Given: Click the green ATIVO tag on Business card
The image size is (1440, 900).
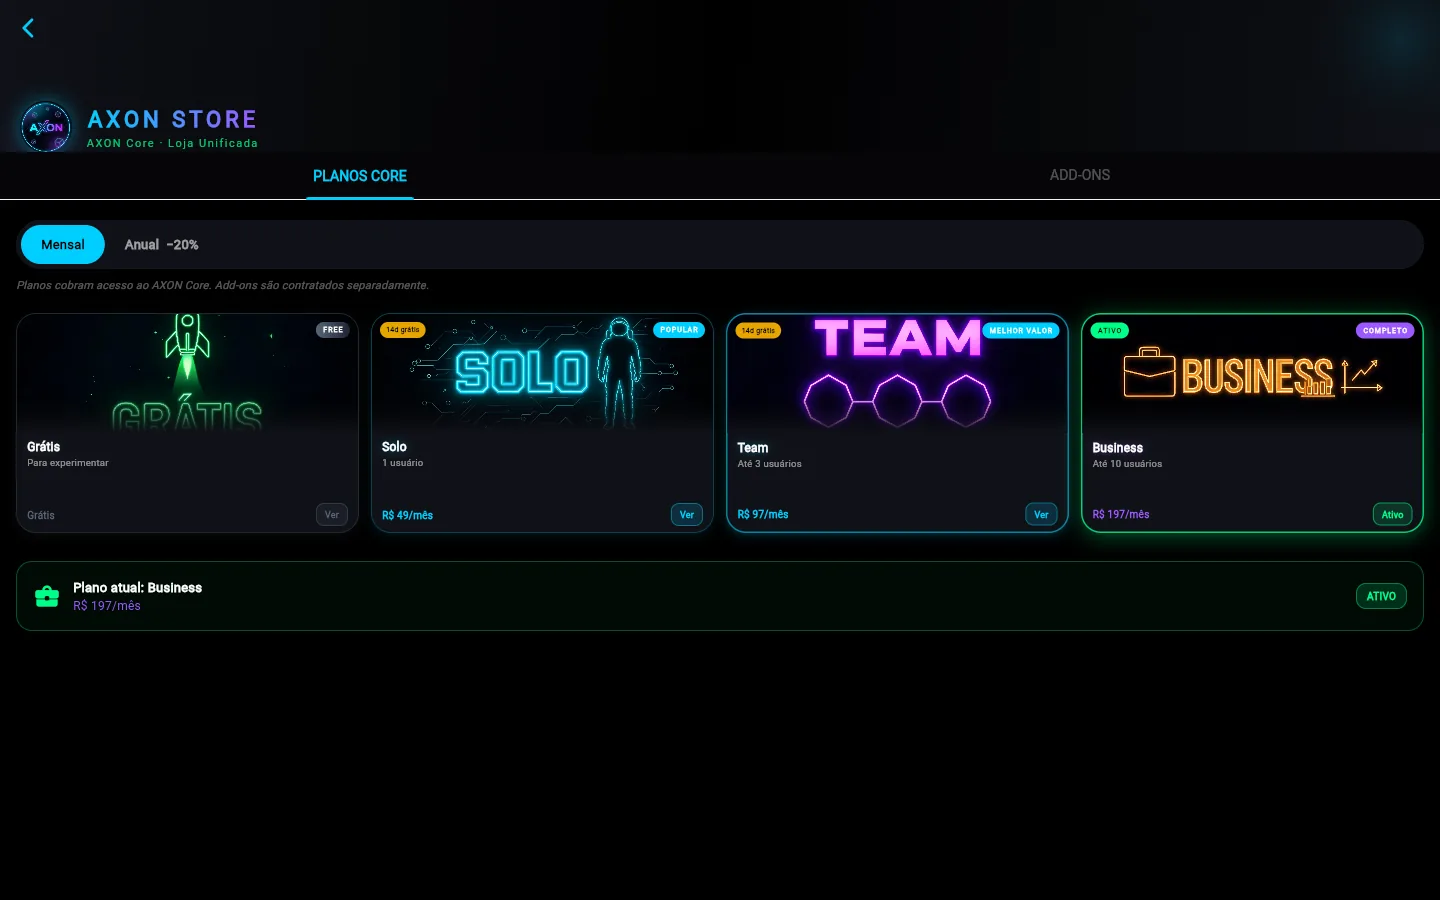Looking at the screenshot, I should click(1110, 331).
